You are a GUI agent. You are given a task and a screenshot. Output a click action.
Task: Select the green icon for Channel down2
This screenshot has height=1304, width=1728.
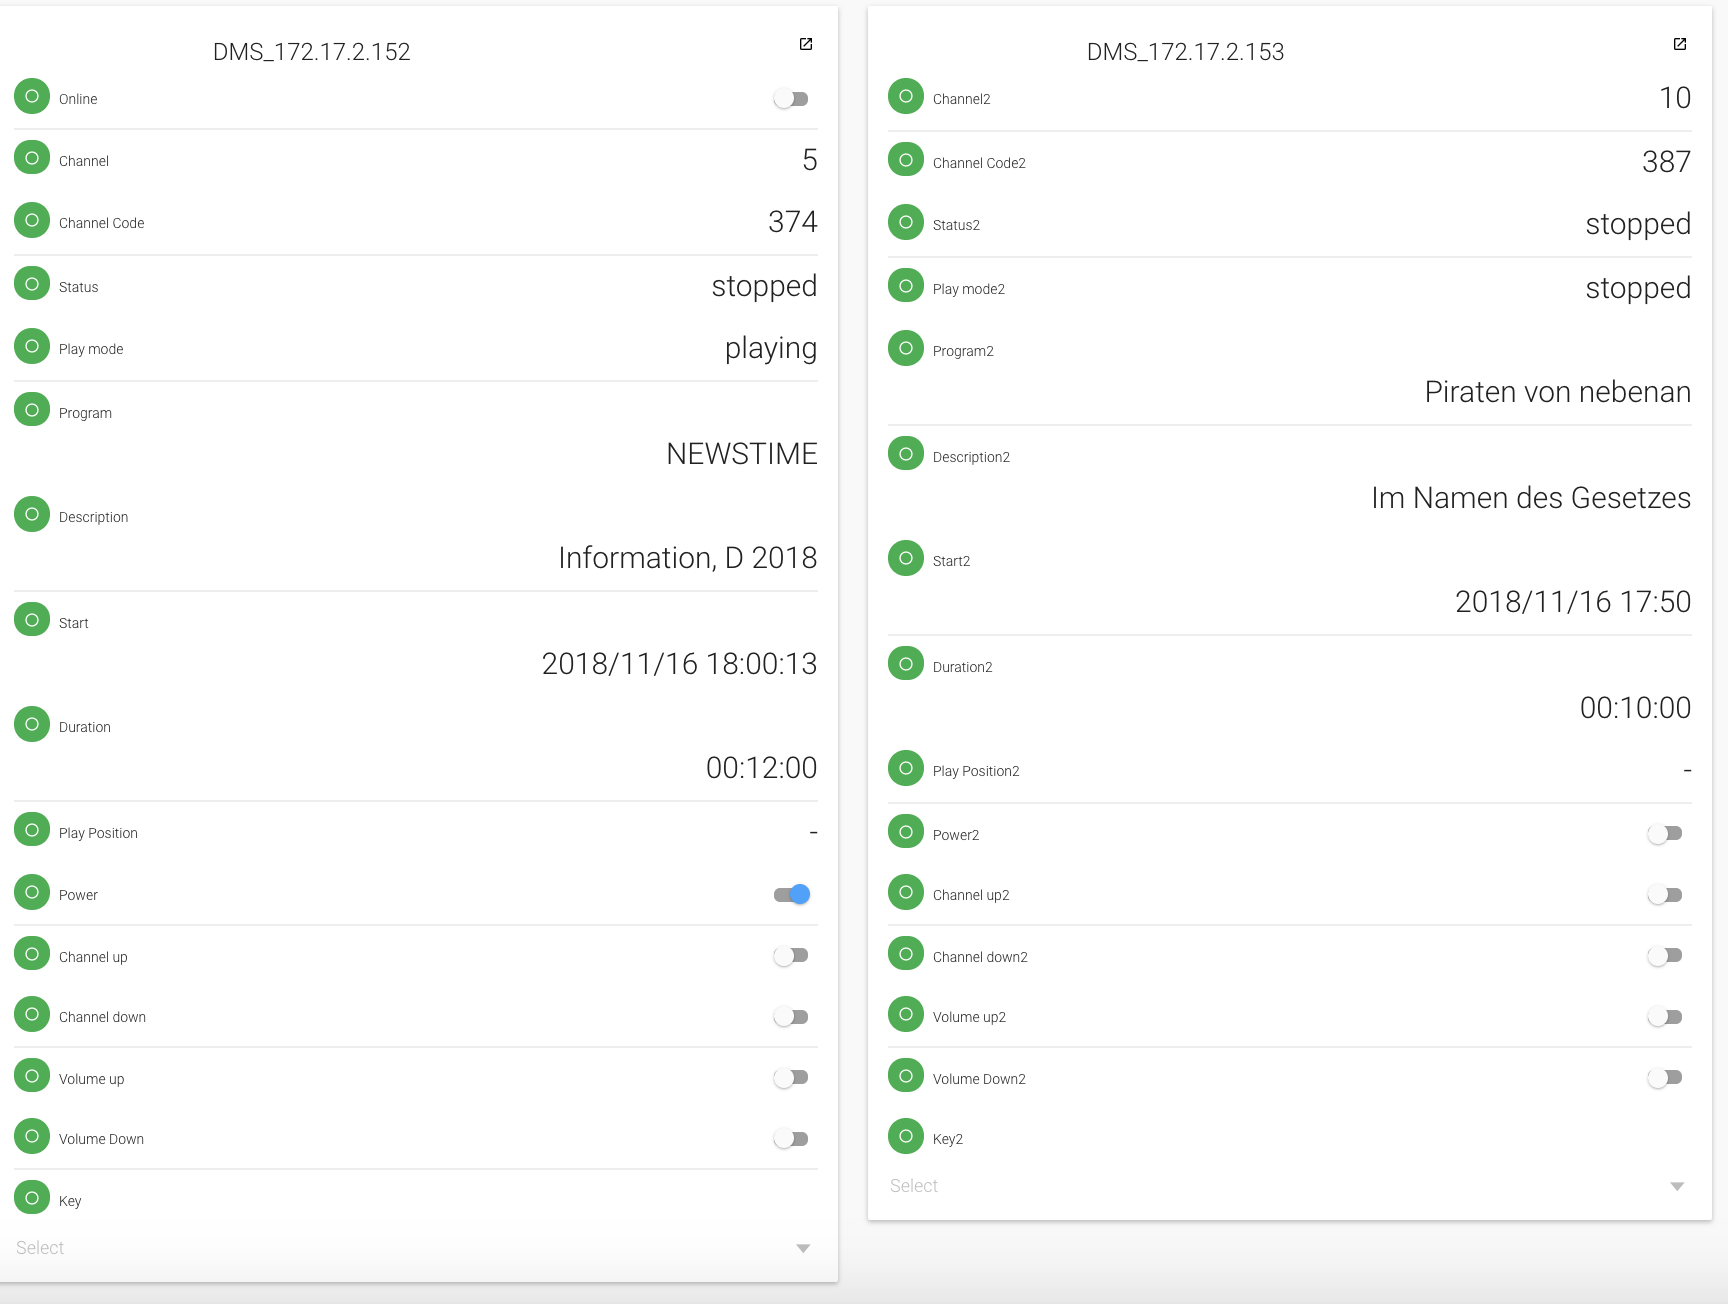coord(906,955)
